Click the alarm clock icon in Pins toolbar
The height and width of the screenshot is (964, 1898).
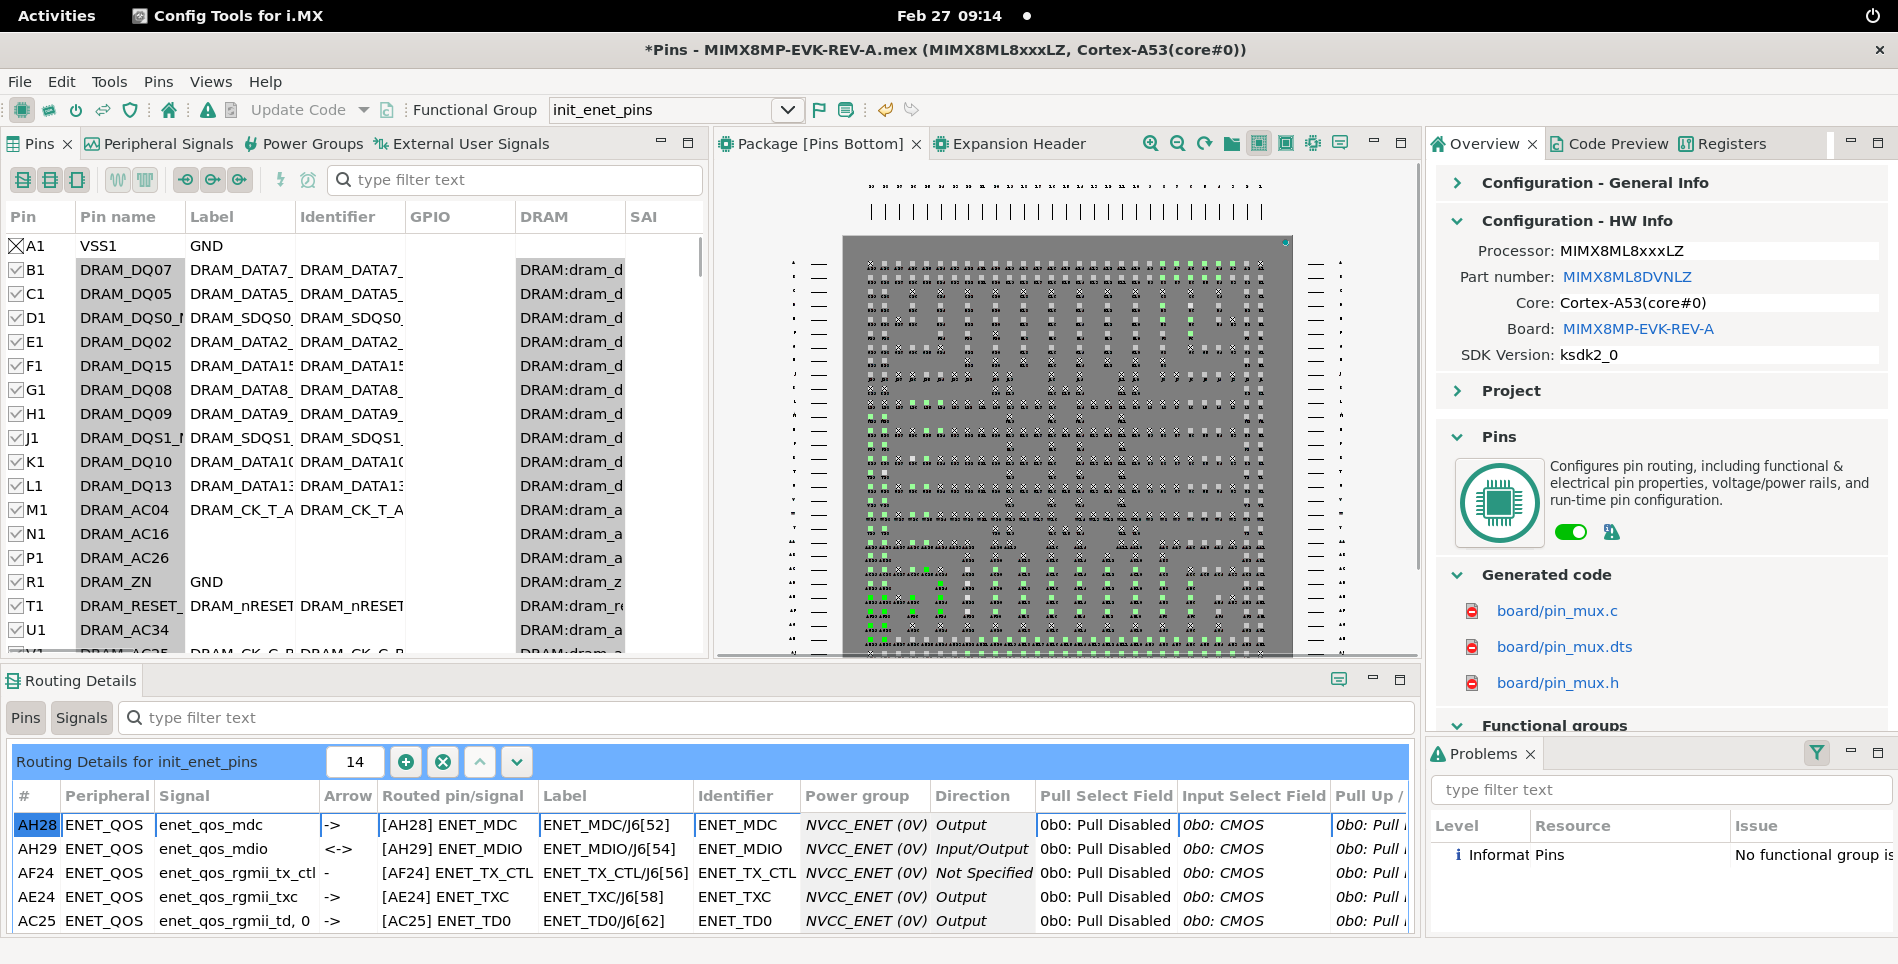coord(308,180)
